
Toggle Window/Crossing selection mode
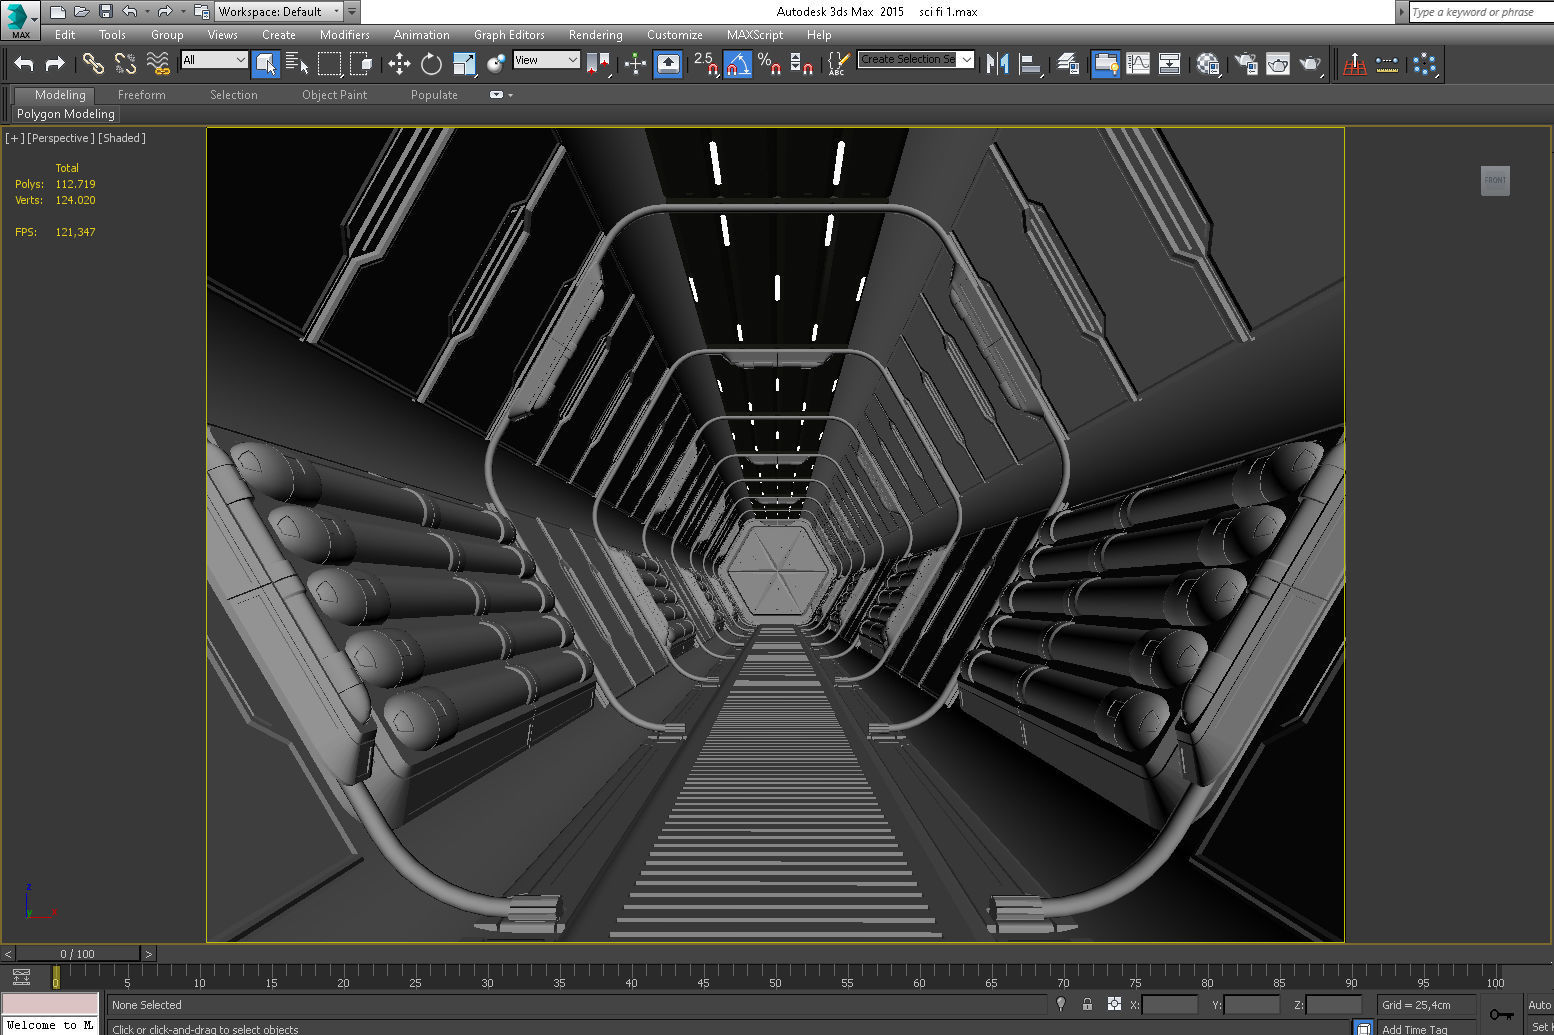pyautogui.click(x=361, y=64)
